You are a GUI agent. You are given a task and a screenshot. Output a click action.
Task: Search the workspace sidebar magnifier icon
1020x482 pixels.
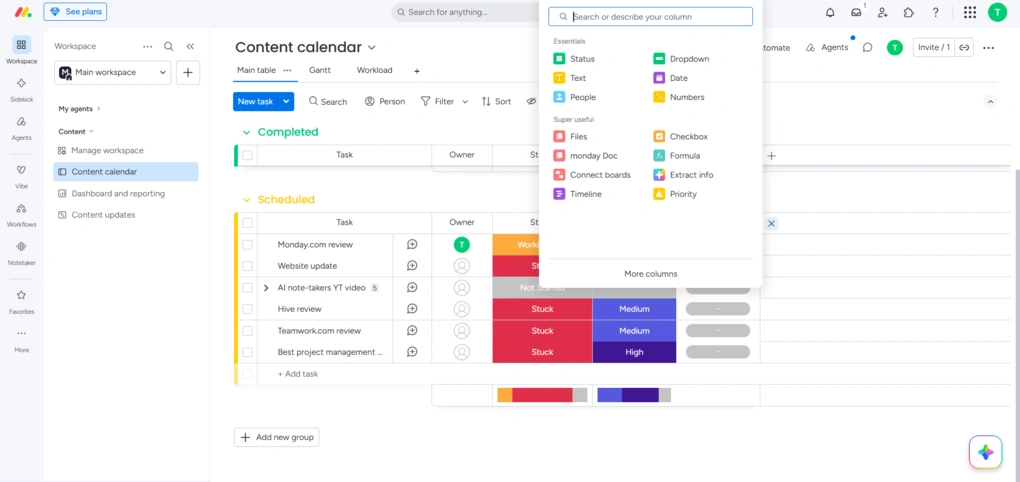coord(168,46)
